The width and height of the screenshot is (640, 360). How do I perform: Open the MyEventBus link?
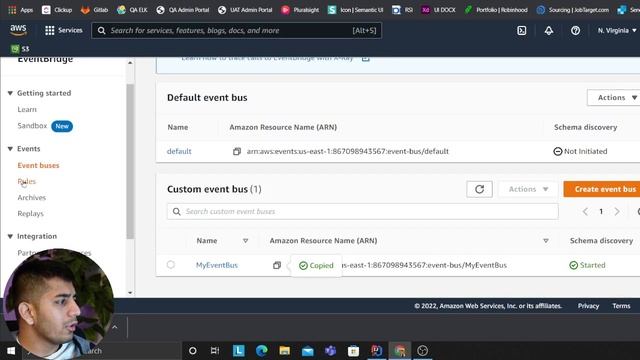217,265
